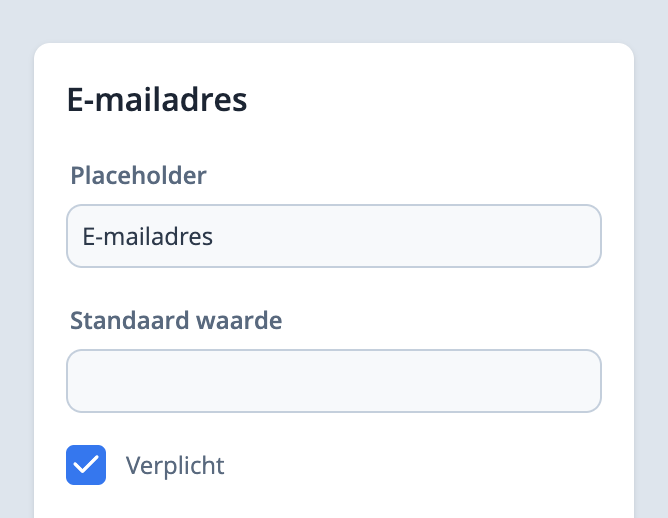
Task: Click the Placeholder label
Action: [x=138, y=176]
